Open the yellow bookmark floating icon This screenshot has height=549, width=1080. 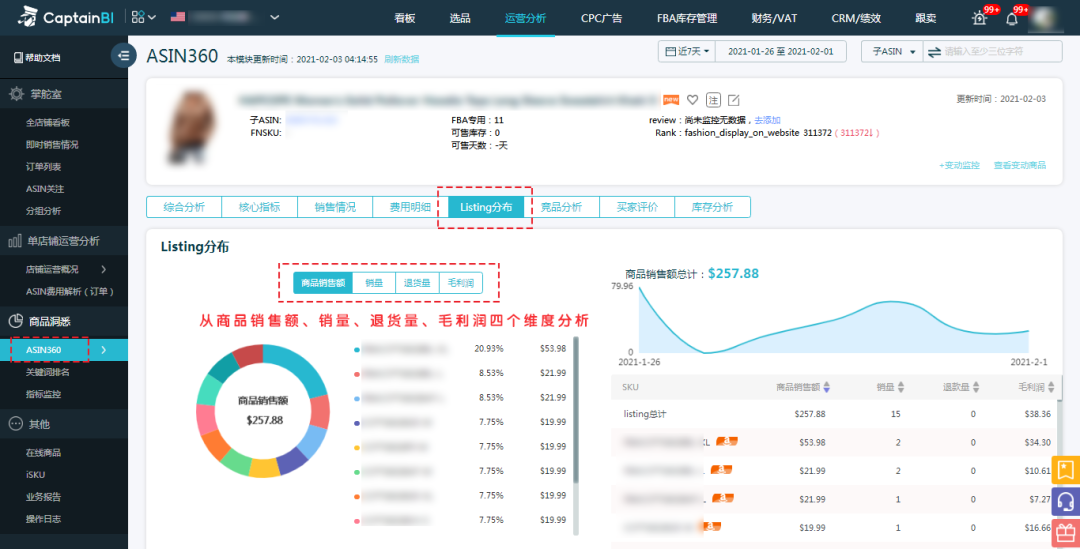1066,470
